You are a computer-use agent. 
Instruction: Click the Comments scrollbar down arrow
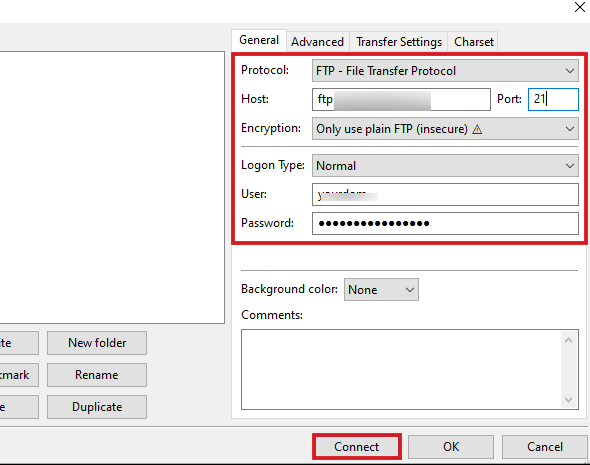tap(569, 400)
